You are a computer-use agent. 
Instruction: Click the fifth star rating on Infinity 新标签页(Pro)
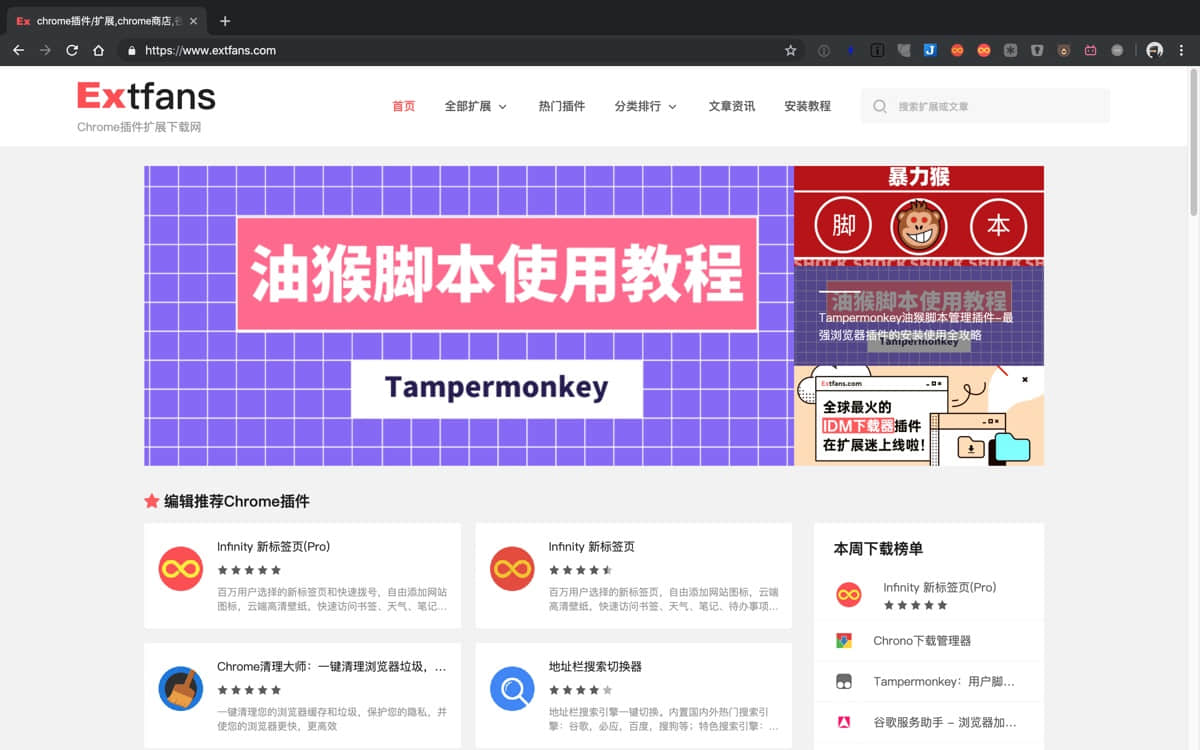[276, 570]
